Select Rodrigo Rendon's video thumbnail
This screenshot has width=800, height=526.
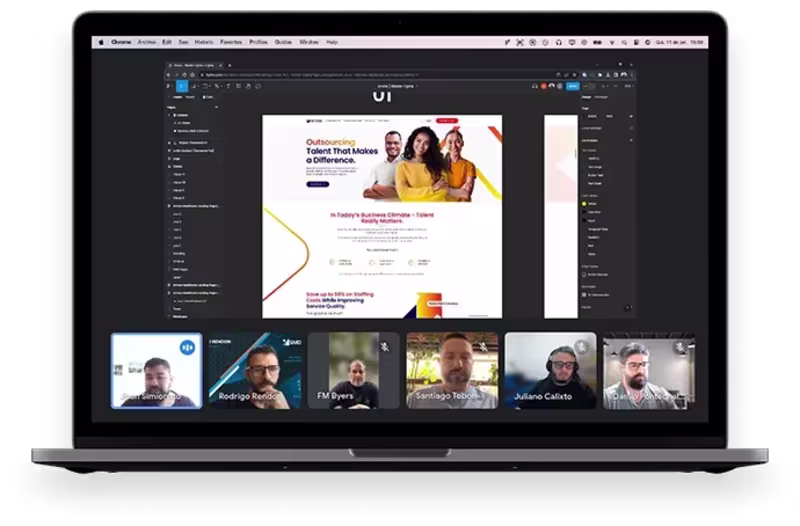click(x=255, y=371)
